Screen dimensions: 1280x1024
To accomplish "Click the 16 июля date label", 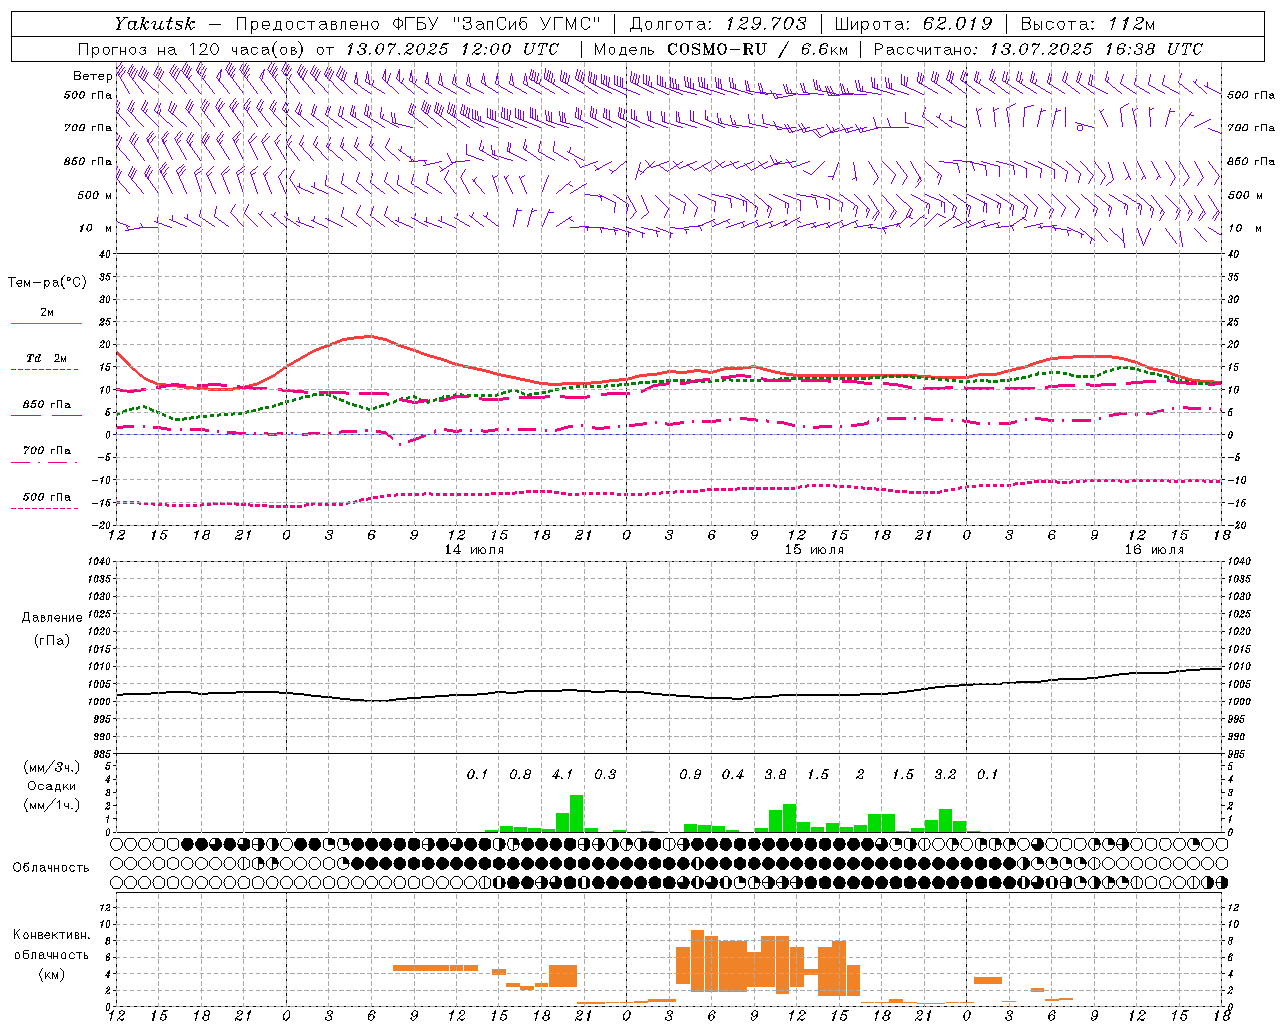I will tap(1154, 550).
